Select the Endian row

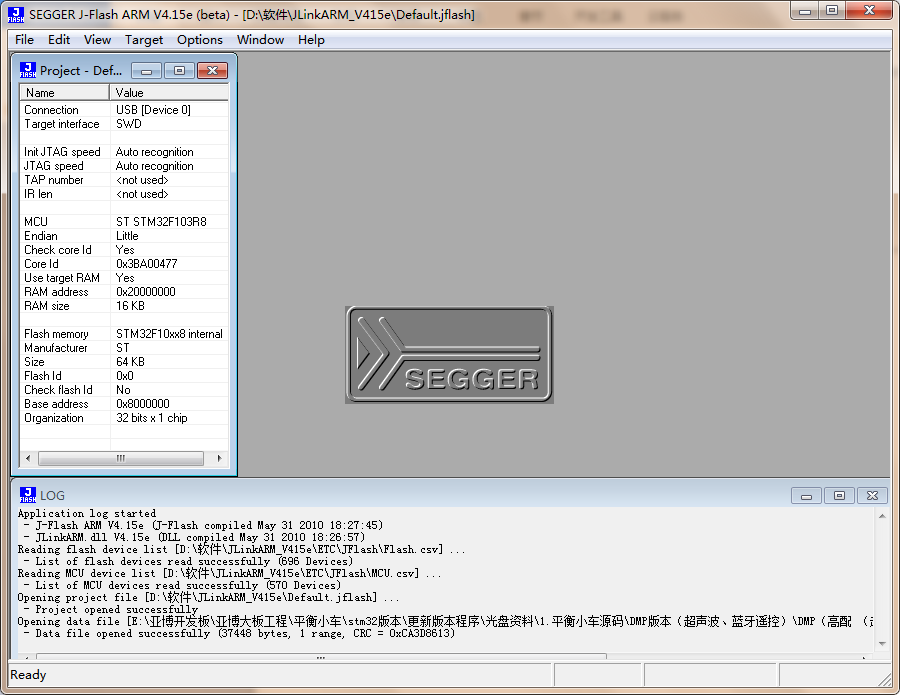coord(124,236)
